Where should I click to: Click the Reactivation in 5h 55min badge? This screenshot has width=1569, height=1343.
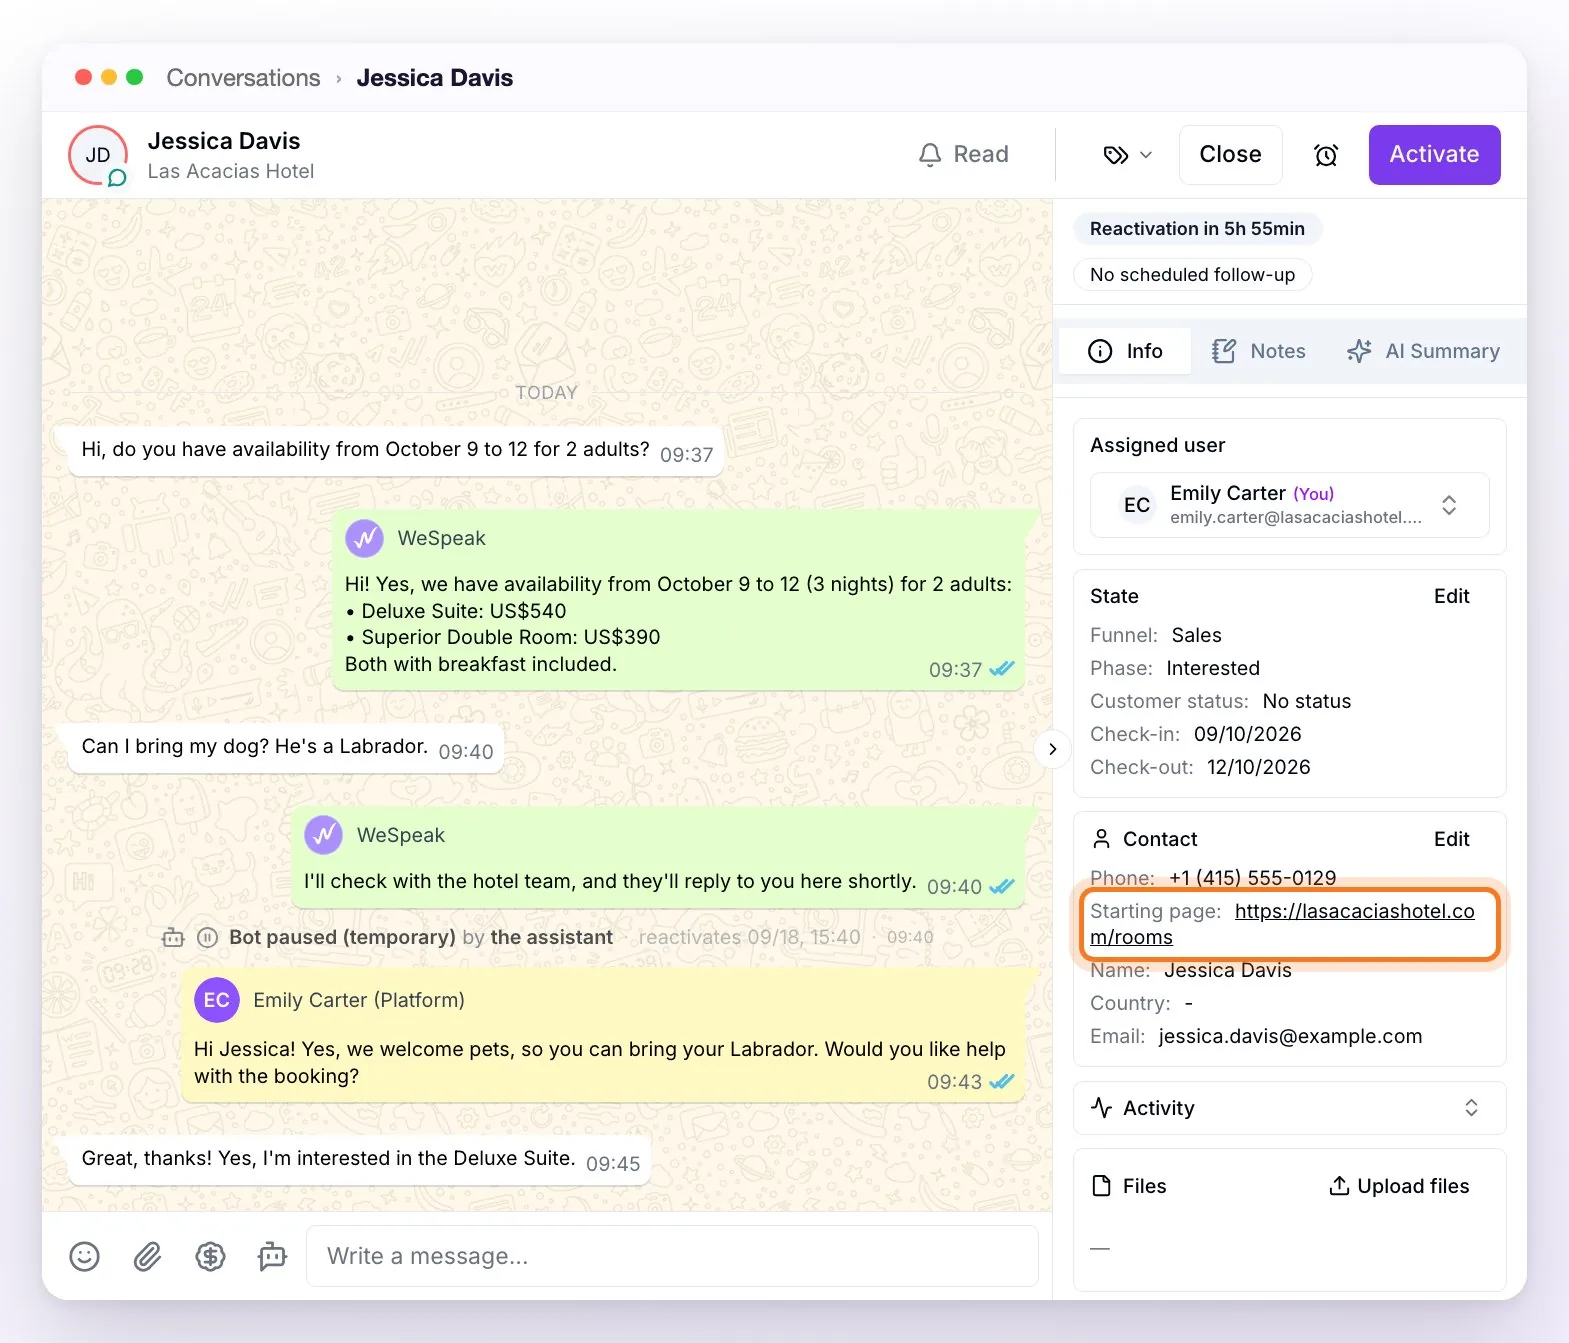[1197, 229]
